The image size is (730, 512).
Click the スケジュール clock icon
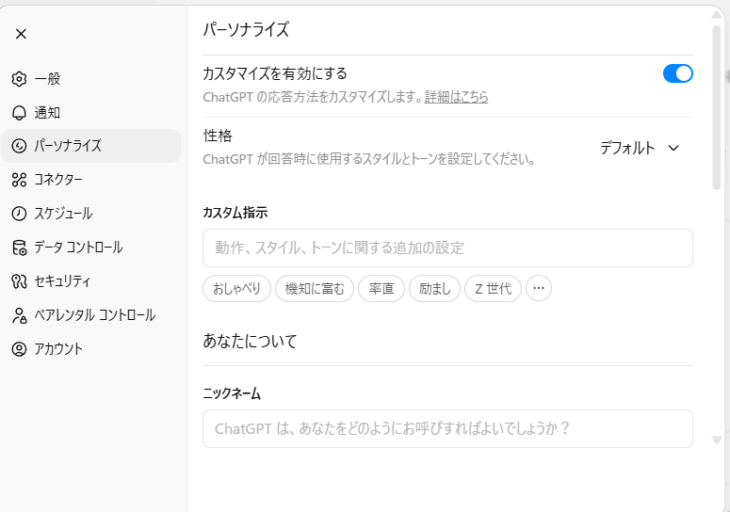[x=18, y=214]
